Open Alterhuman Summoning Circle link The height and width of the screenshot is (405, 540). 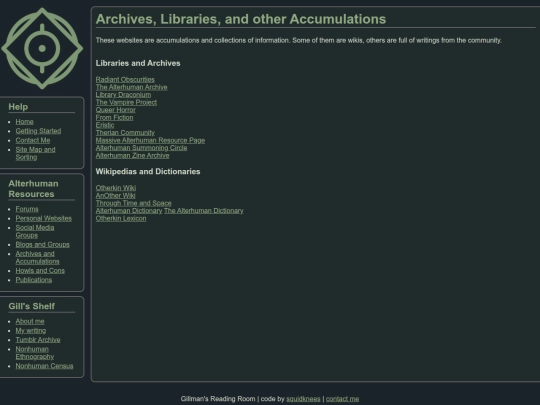(141, 148)
